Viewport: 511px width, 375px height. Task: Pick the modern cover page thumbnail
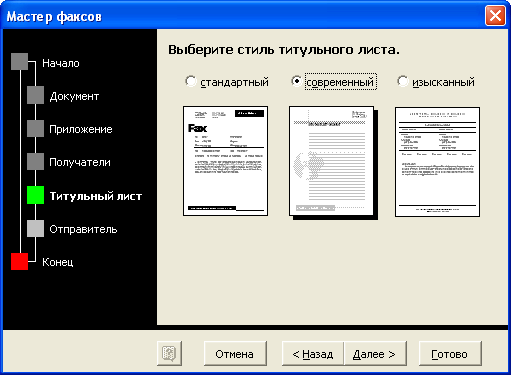[332, 161]
